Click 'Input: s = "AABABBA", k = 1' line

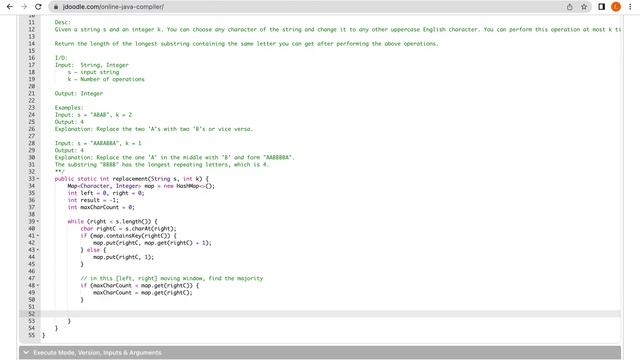pyautogui.click(x=98, y=143)
